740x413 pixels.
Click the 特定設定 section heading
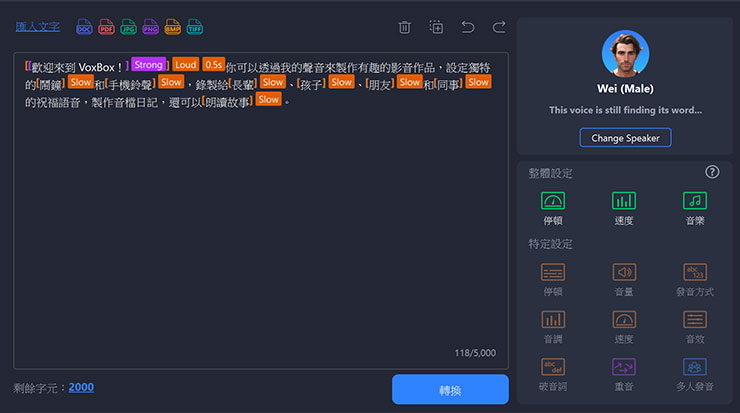click(x=550, y=244)
